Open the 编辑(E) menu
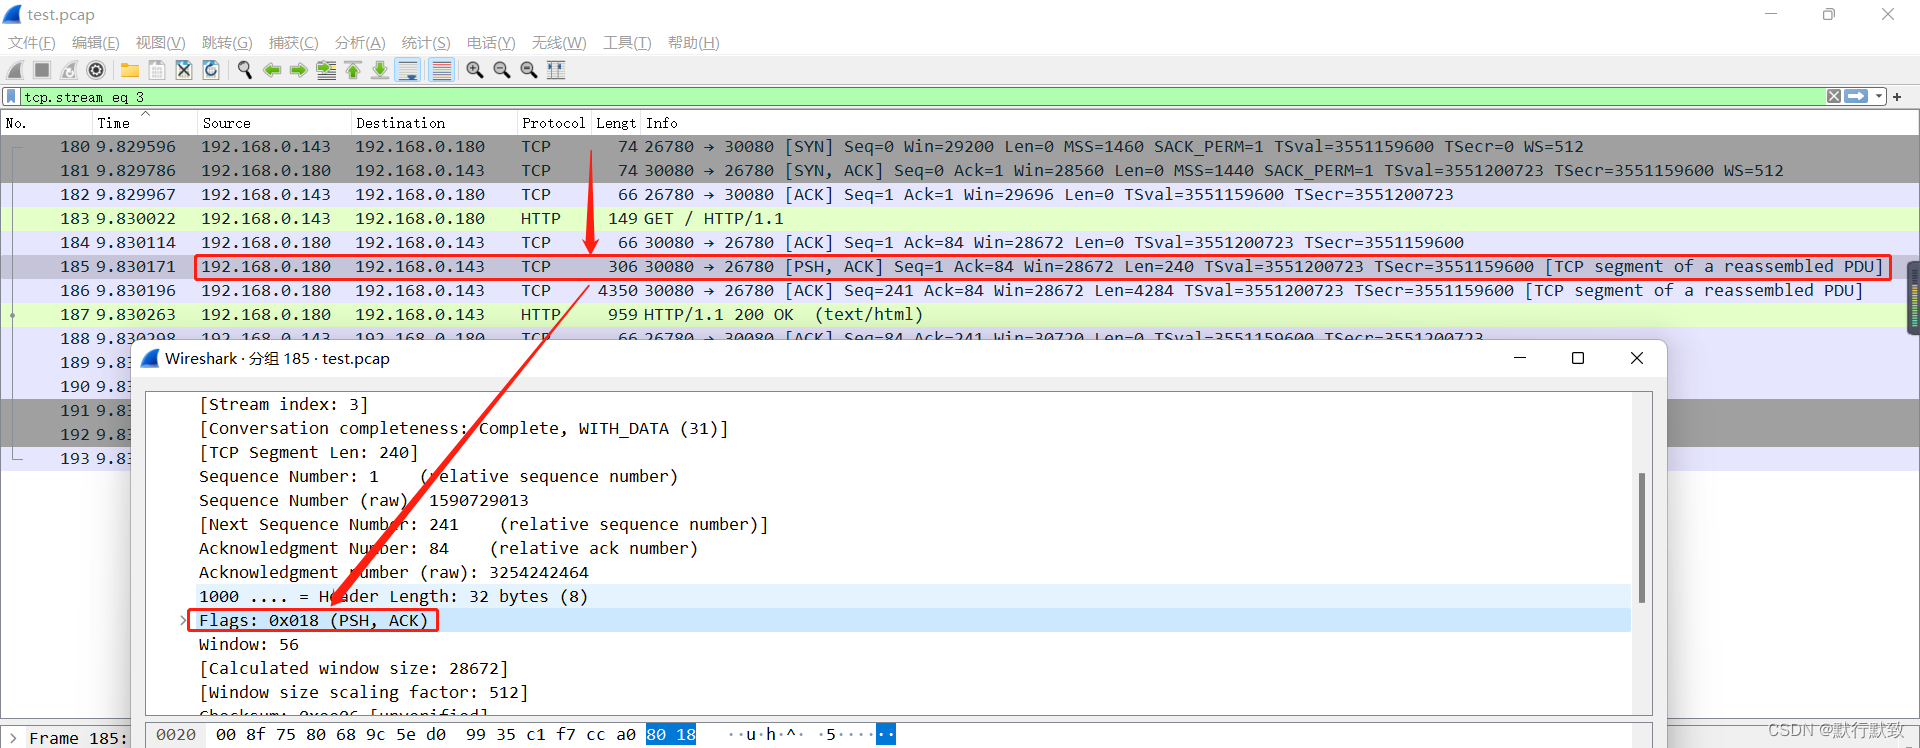The image size is (1920, 748). [96, 43]
